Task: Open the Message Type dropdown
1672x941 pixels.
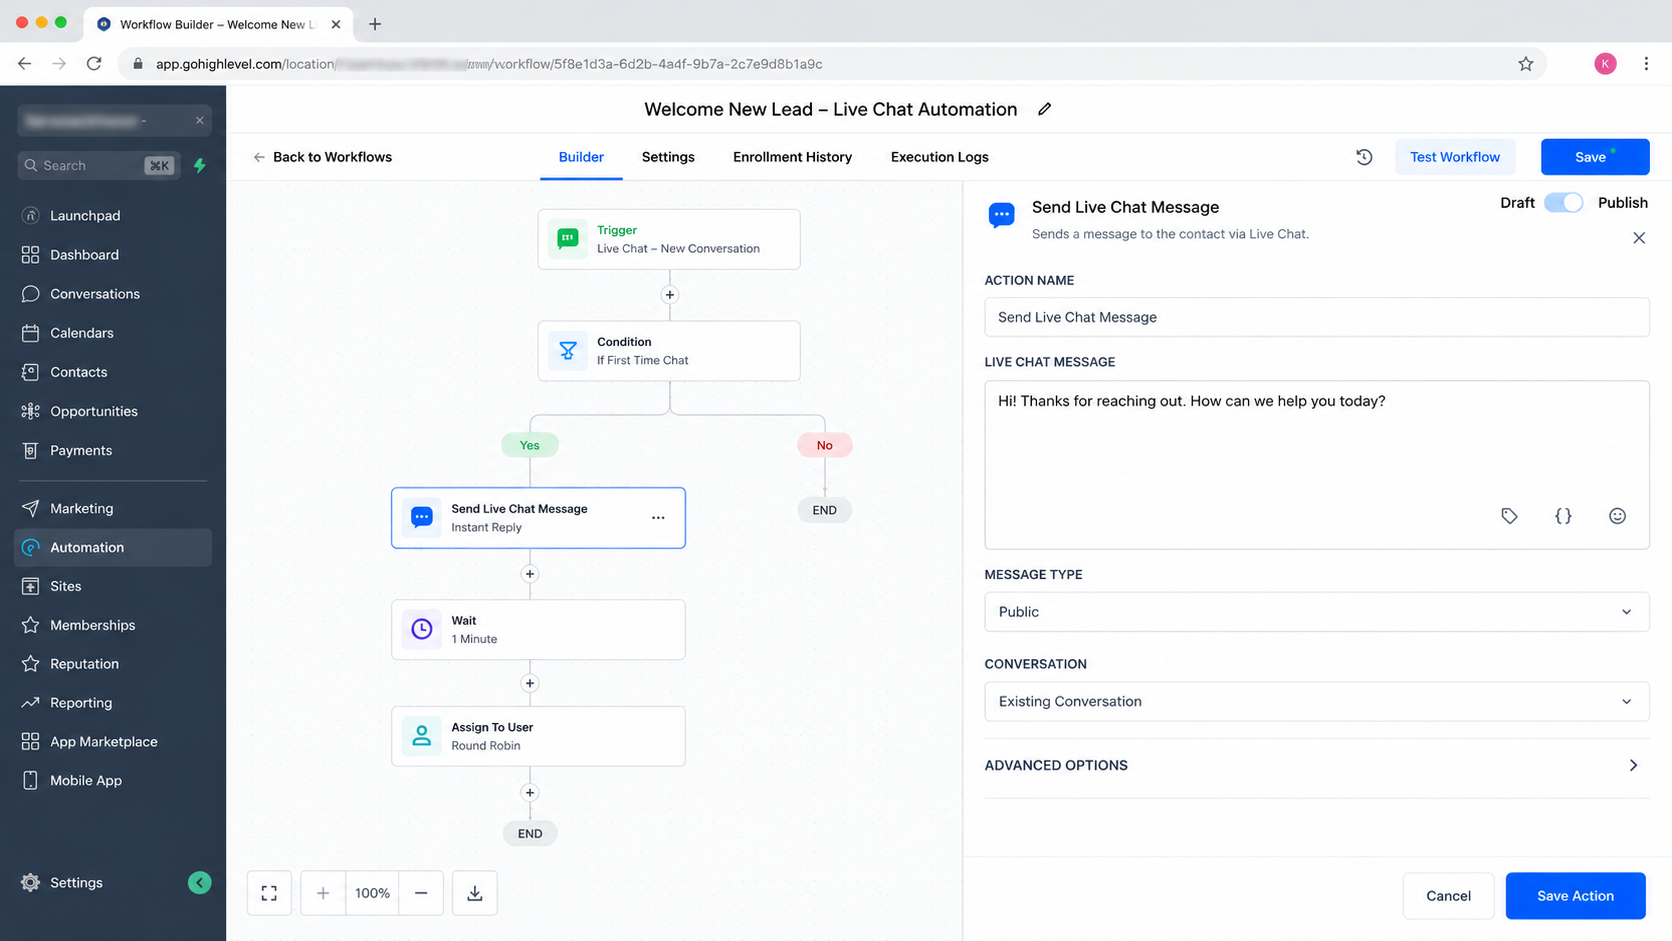Action: click(1316, 612)
